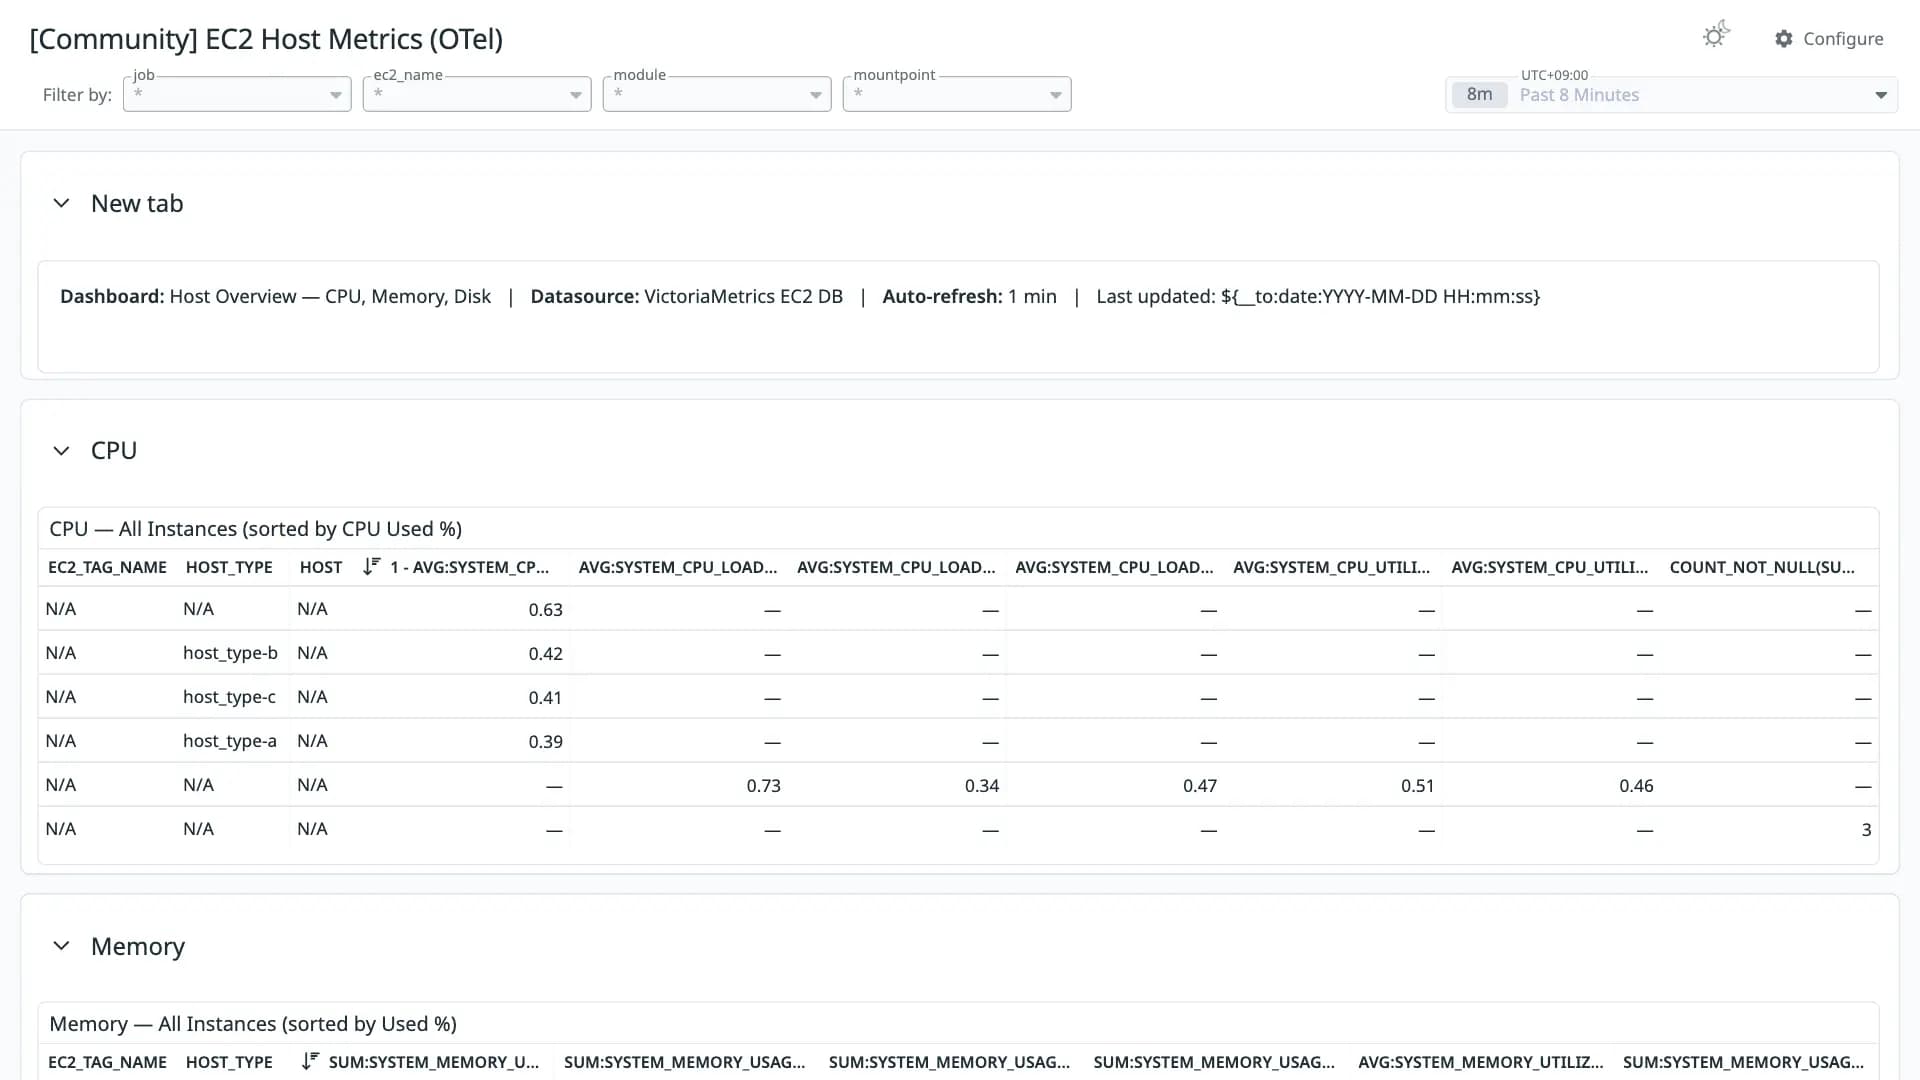Open the mountpoint filter dropdown
The height and width of the screenshot is (1080, 1920).
pos(957,94)
